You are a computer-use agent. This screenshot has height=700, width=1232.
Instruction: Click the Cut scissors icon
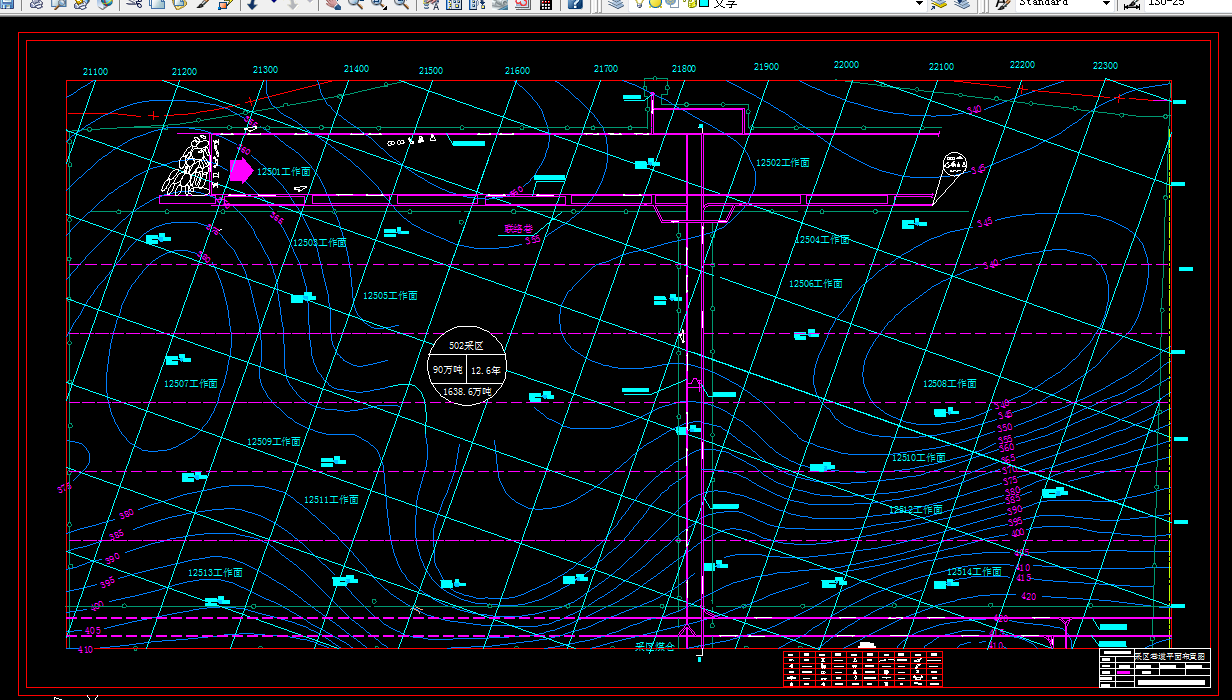[133, 3]
